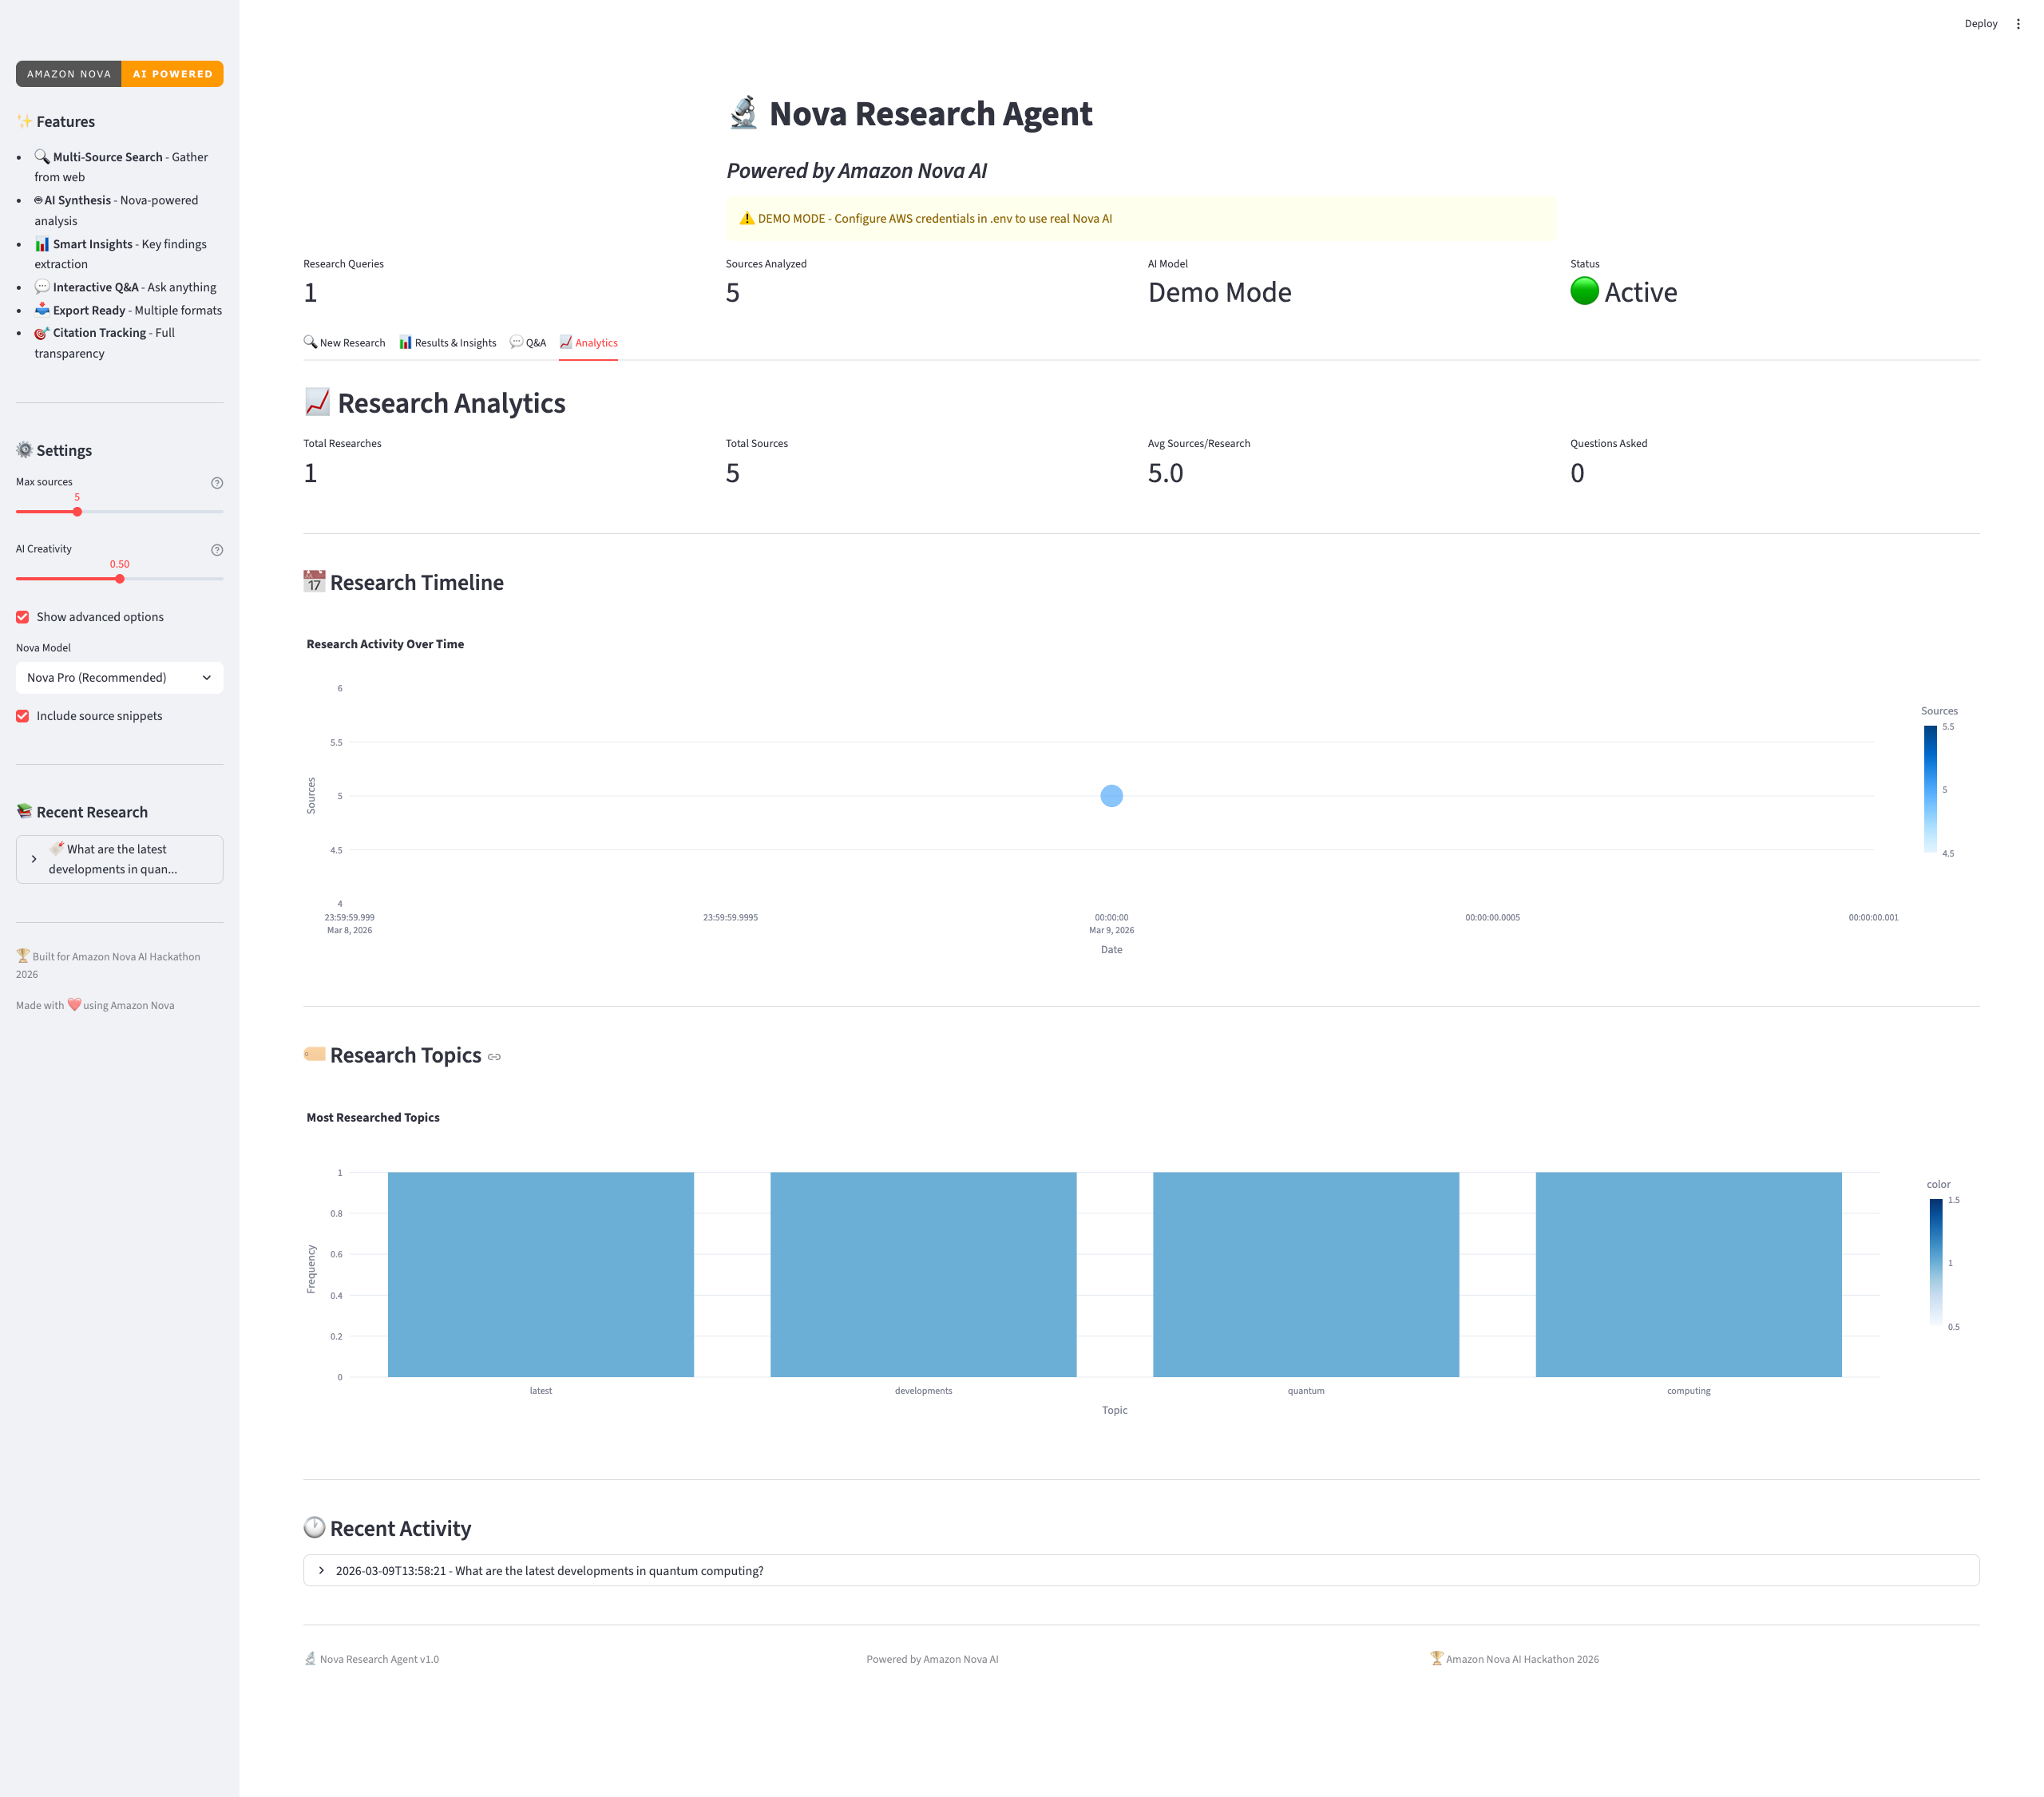This screenshot has height=1797, width=2044.
Task: Open the Results & Insights tab
Action: 447,343
